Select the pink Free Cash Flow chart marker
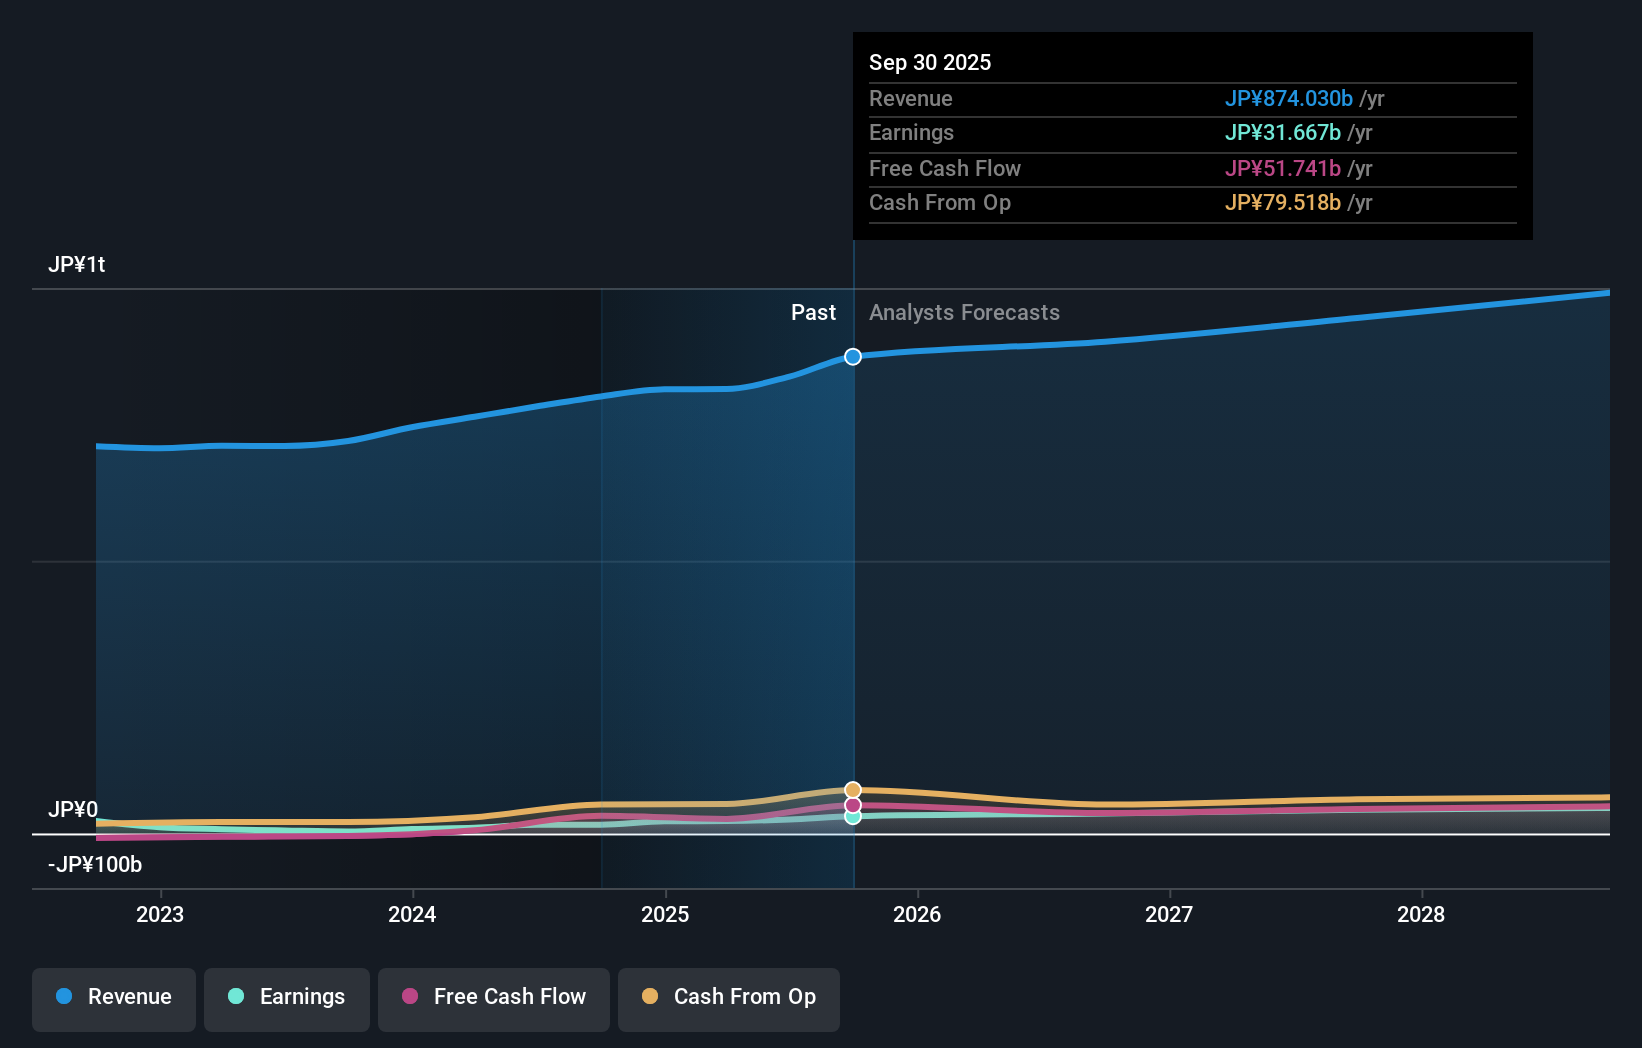This screenshot has height=1048, width=1642. click(852, 804)
